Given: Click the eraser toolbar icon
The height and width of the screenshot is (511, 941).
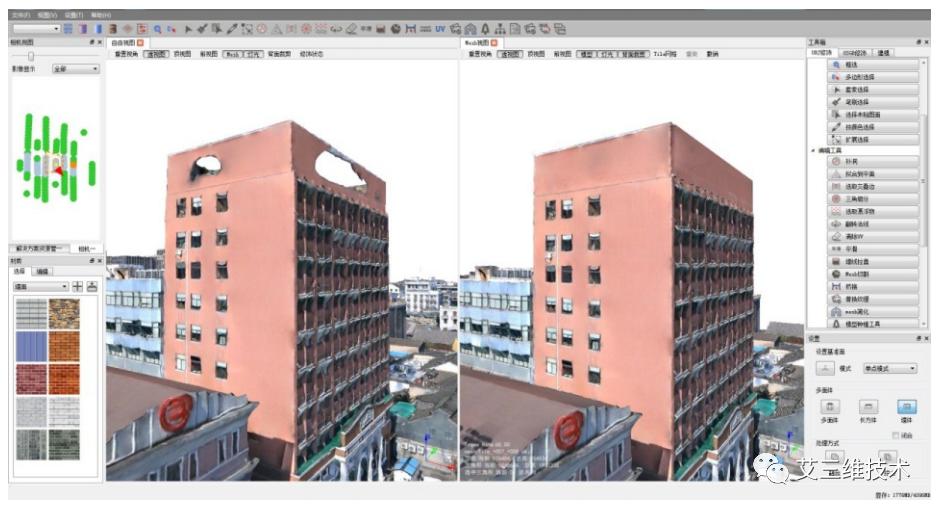Looking at the screenshot, I should coord(351,28).
